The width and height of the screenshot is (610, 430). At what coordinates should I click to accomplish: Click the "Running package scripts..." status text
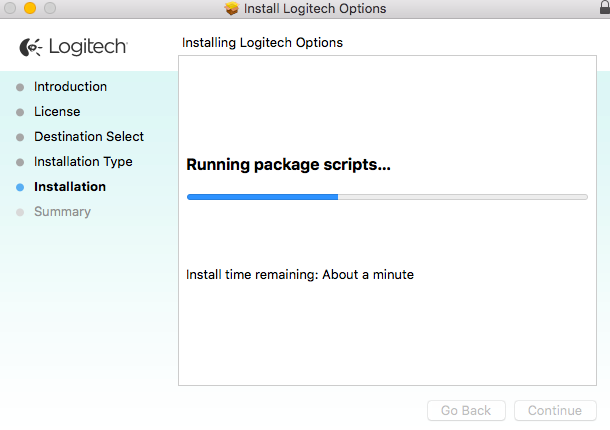pyautogui.click(x=288, y=165)
